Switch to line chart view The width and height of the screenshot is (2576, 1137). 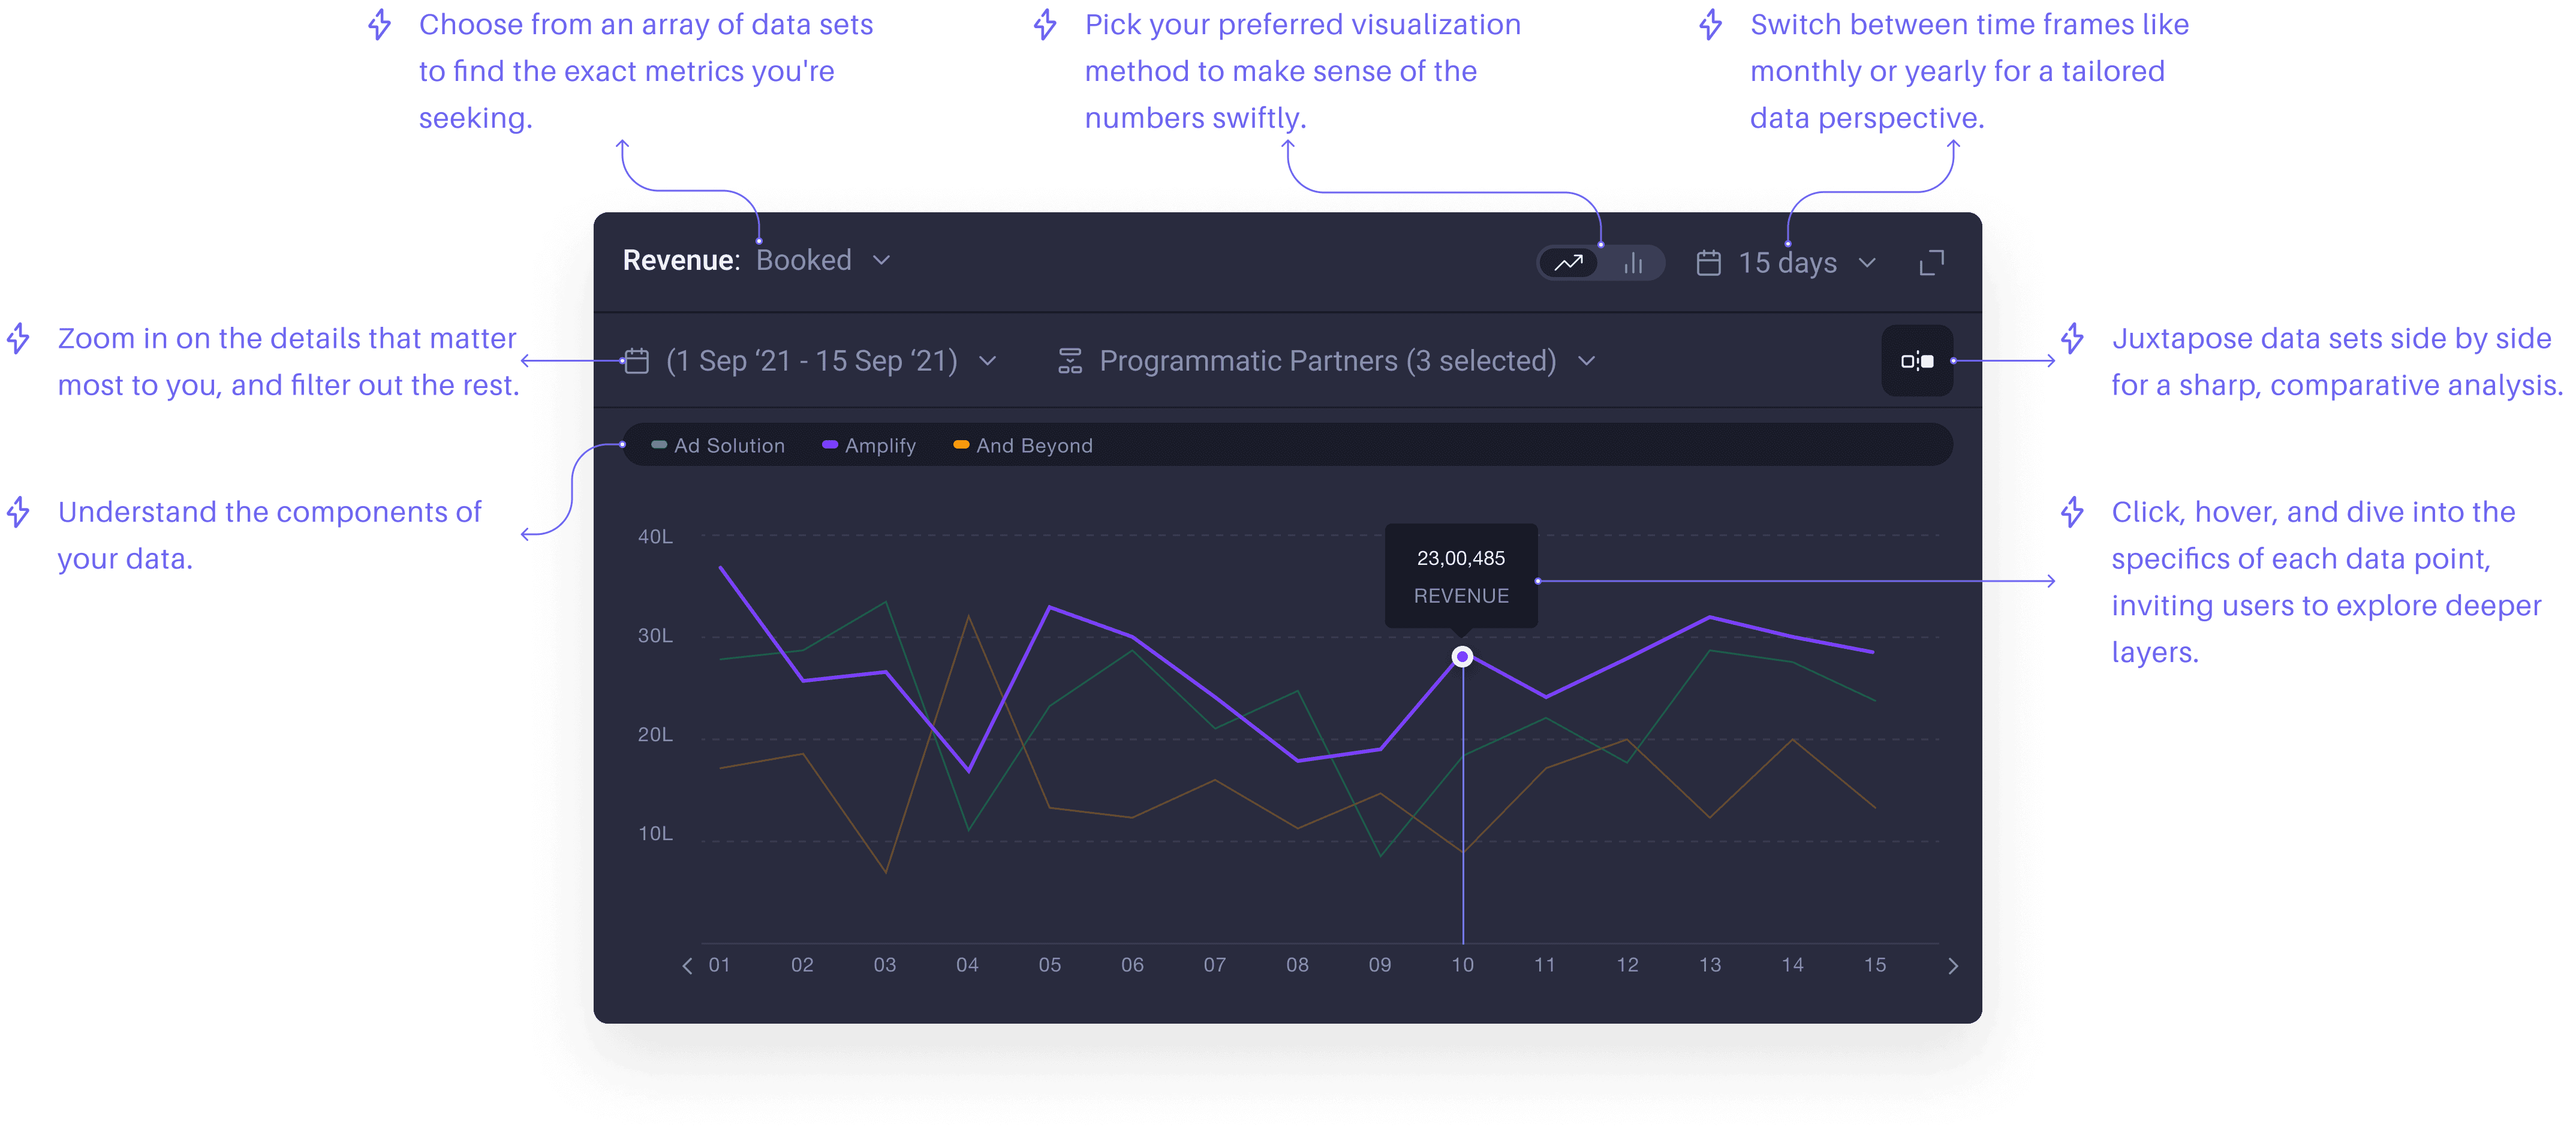click(x=1568, y=263)
